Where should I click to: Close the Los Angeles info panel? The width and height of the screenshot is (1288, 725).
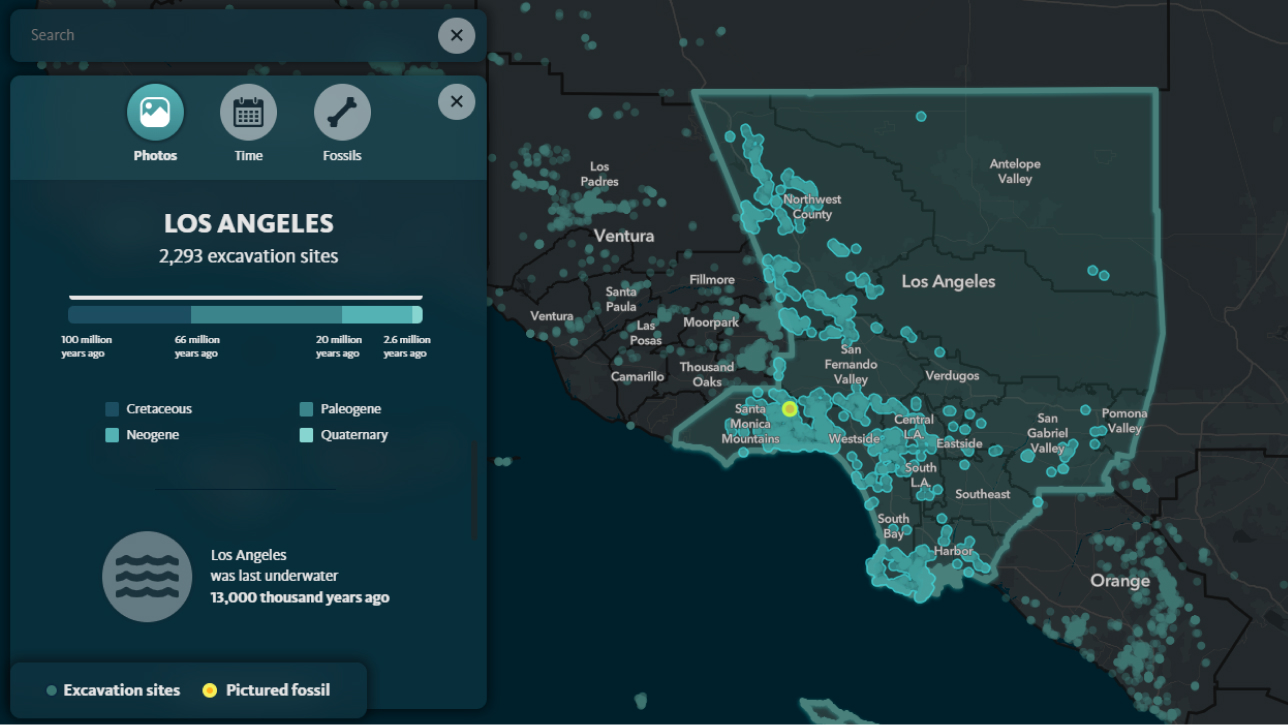pos(456,102)
